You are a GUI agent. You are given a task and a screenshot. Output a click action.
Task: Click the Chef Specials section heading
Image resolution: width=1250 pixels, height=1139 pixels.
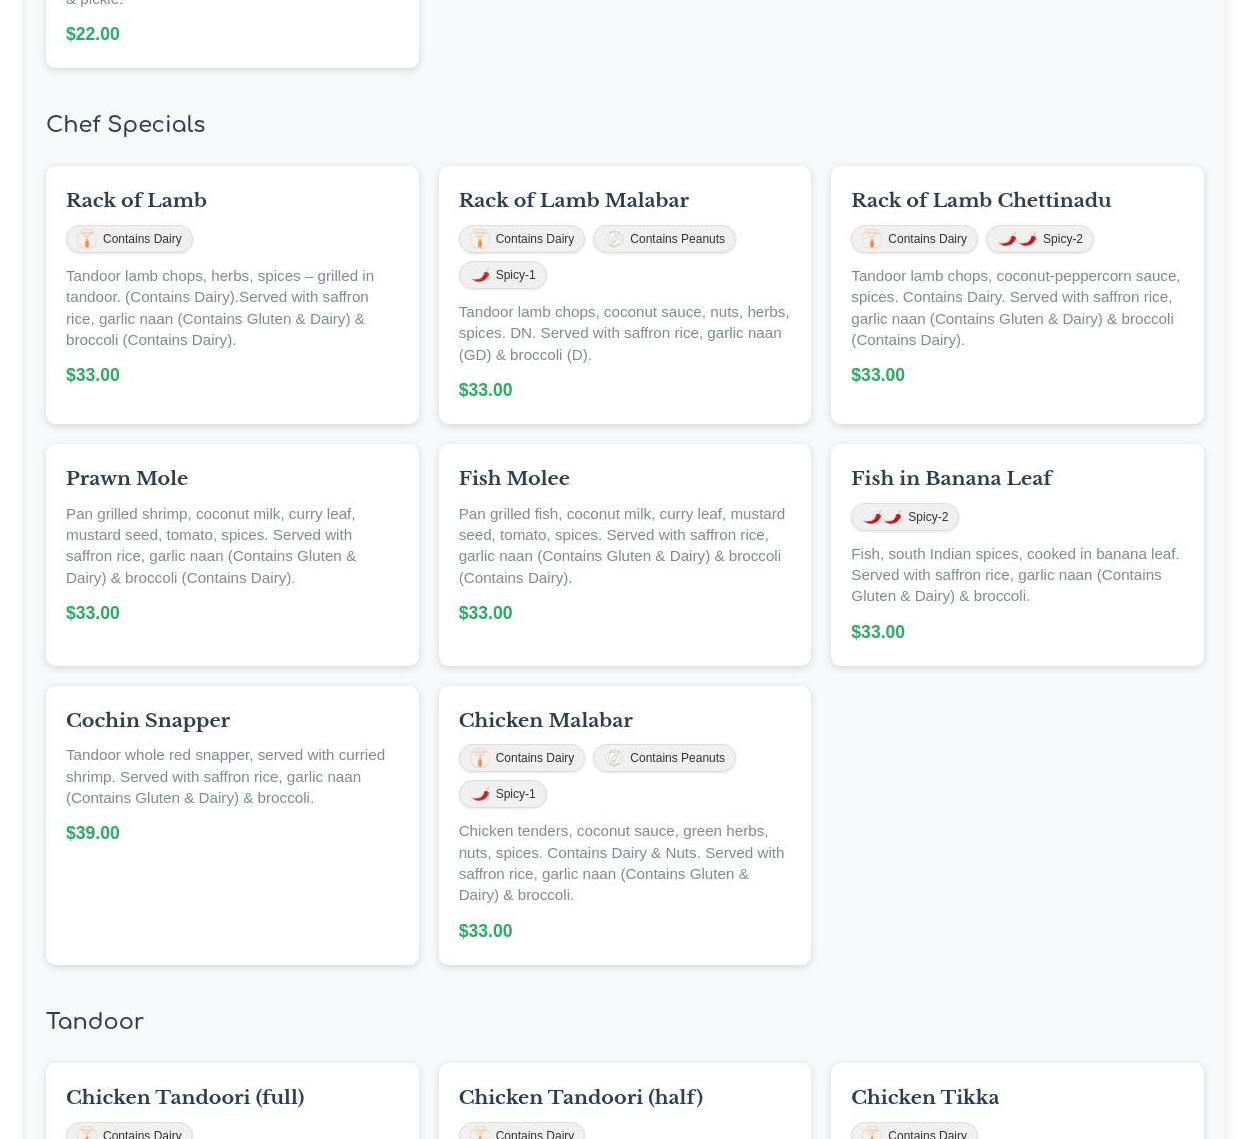(125, 124)
